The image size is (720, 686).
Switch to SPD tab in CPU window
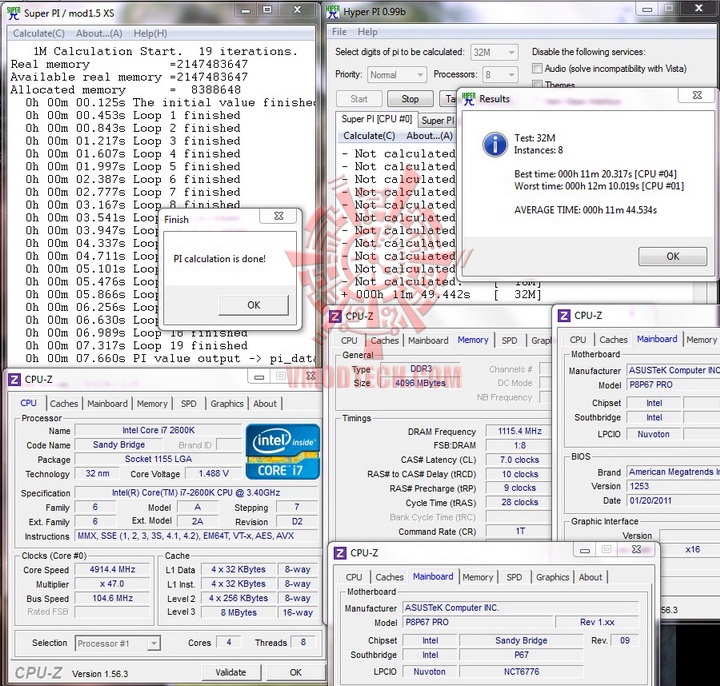point(188,404)
